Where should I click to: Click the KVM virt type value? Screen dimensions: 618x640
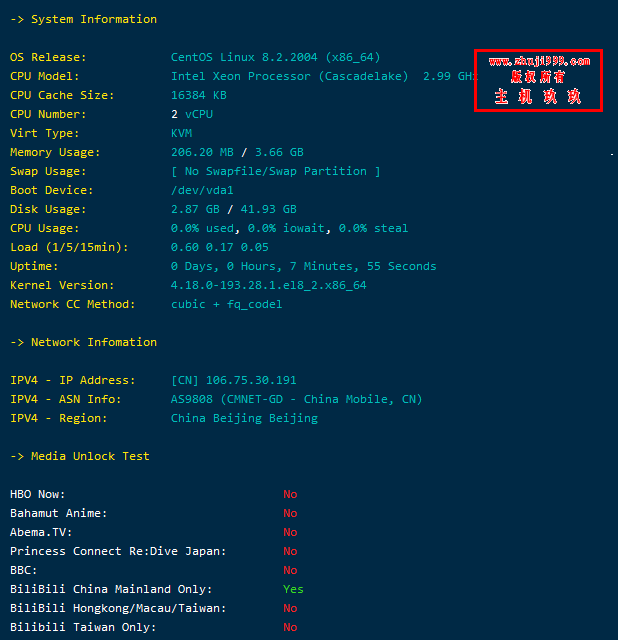(x=181, y=133)
